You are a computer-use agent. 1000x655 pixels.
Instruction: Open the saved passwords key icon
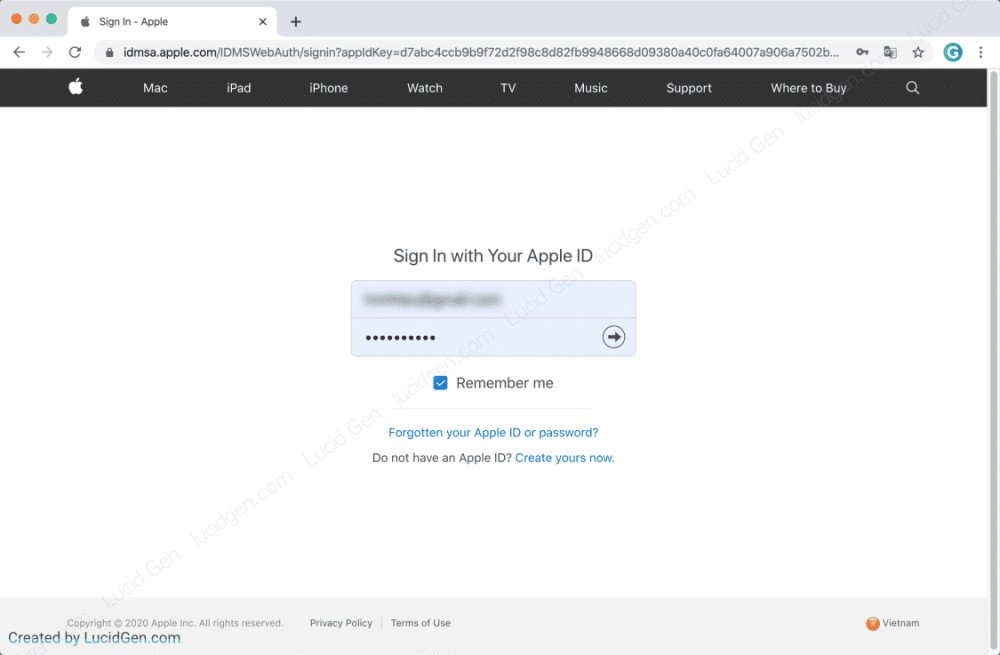coord(862,52)
